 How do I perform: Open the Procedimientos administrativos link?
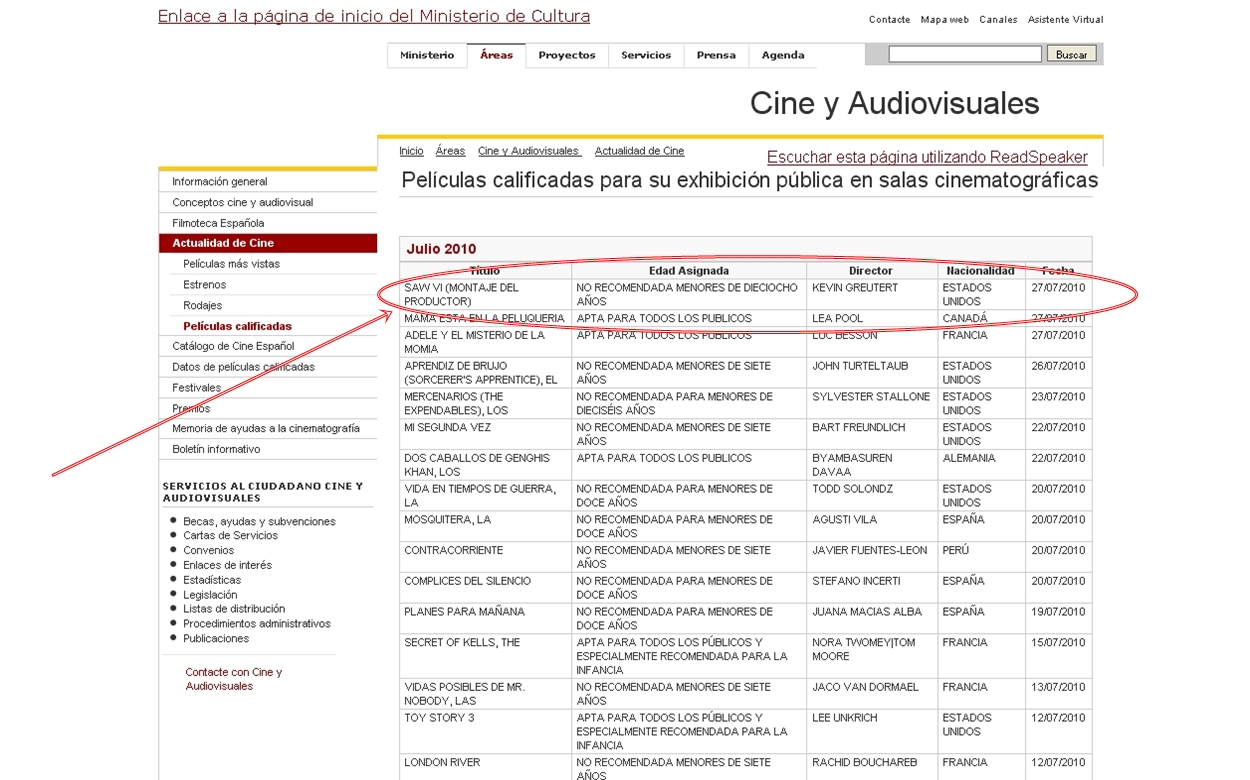[257, 624]
